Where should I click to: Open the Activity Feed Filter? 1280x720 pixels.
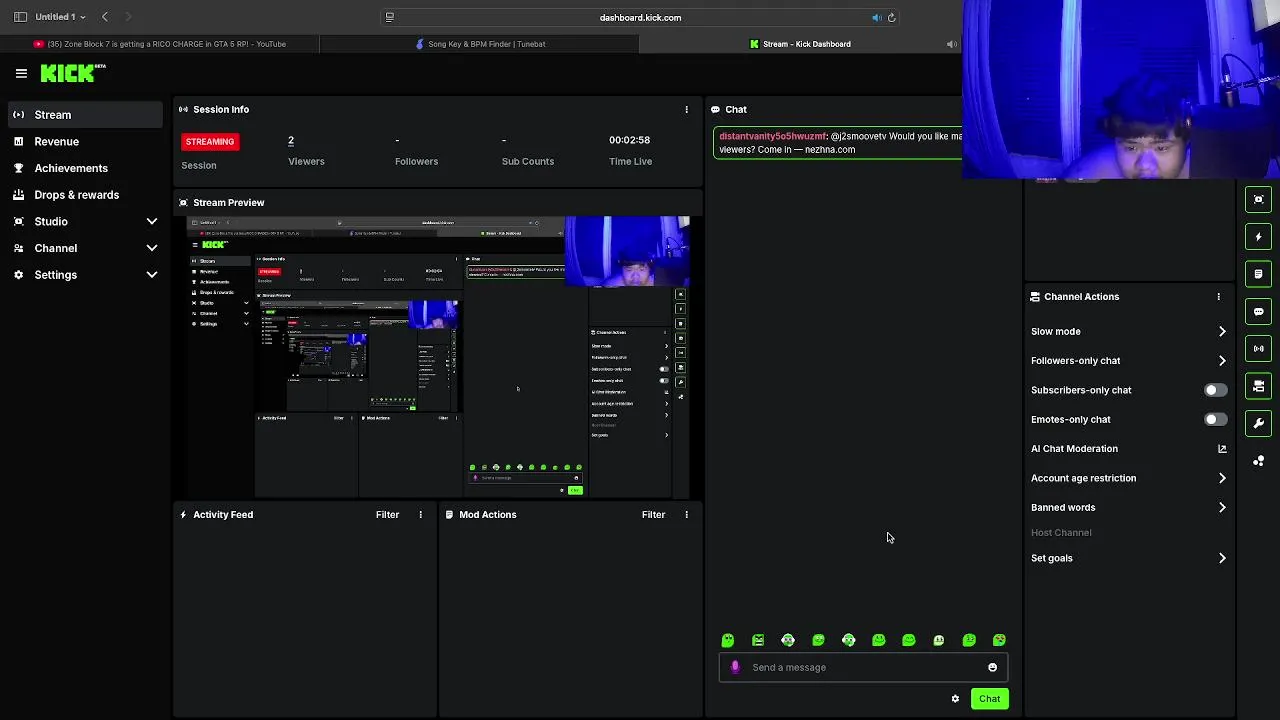pyautogui.click(x=387, y=515)
